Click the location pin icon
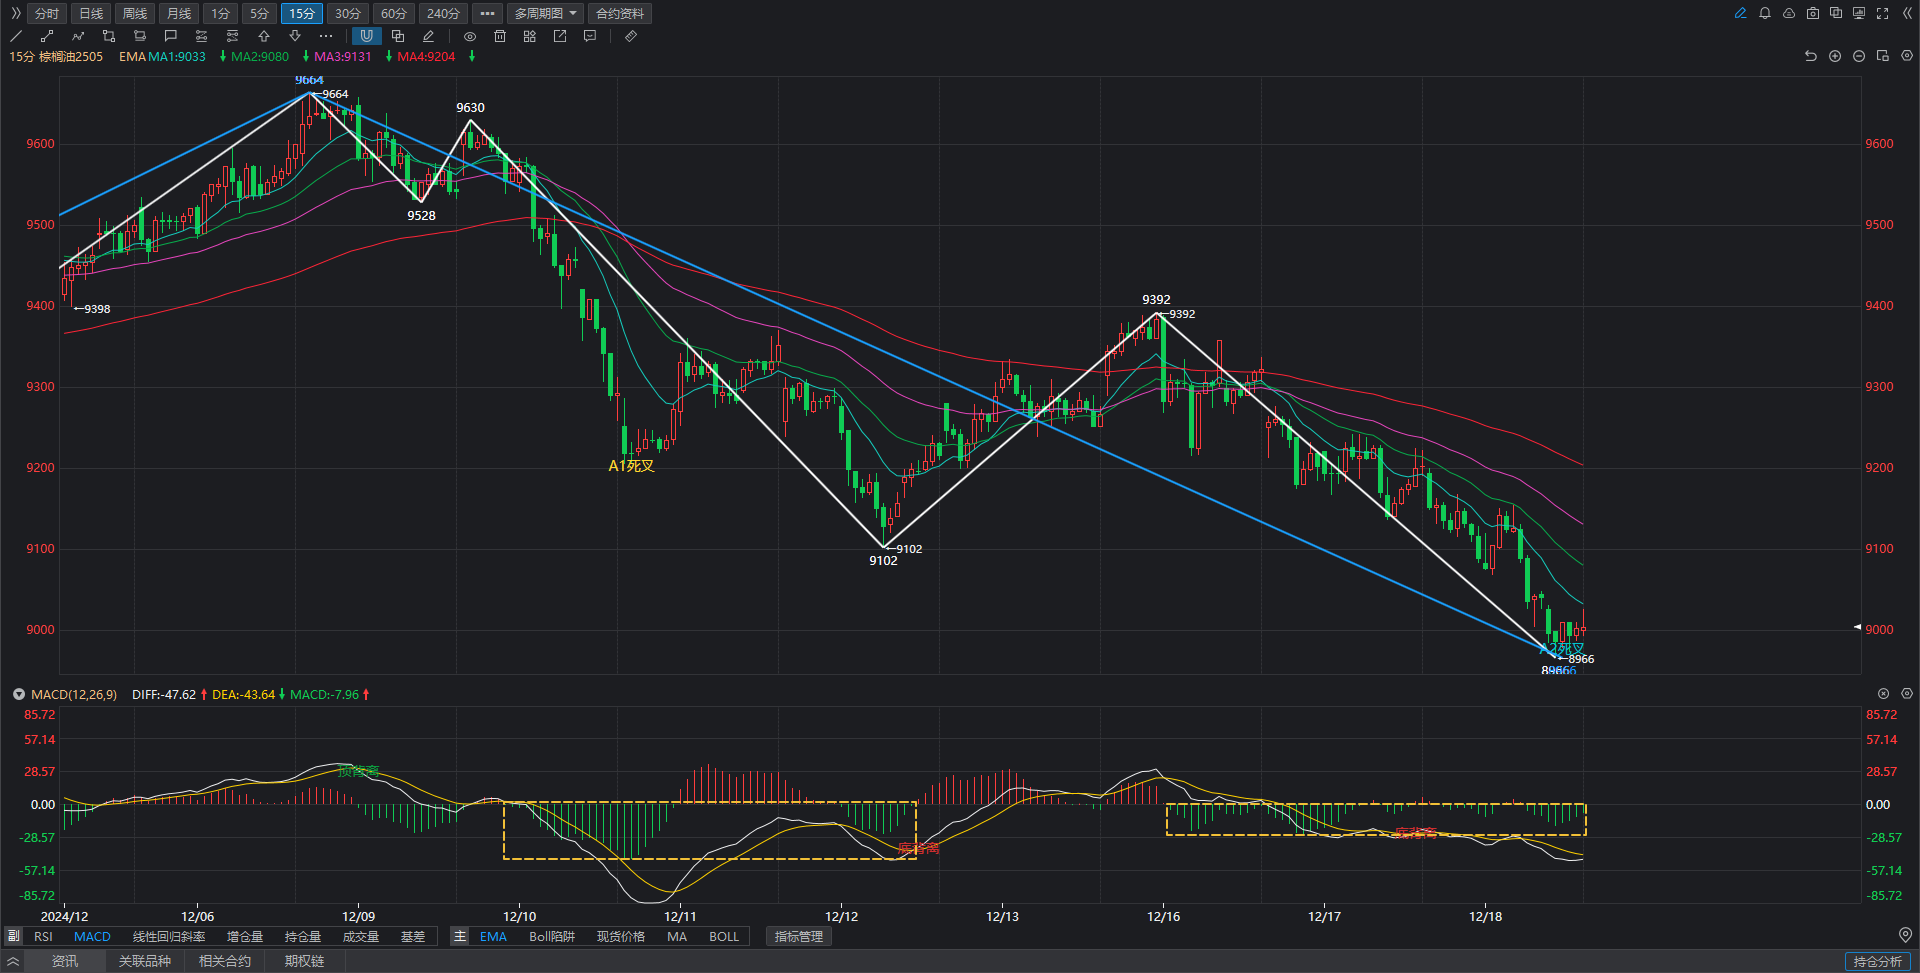The height and width of the screenshot is (973, 1920). [1905, 935]
